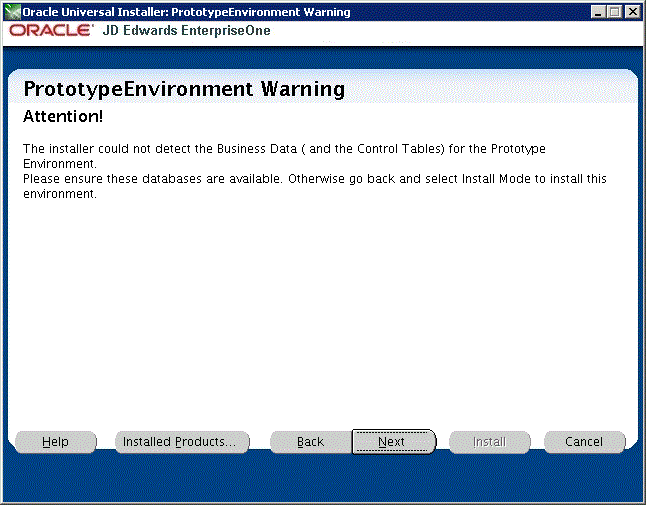Click the greyed-out Install button
646x505 pixels.
pos(489,442)
